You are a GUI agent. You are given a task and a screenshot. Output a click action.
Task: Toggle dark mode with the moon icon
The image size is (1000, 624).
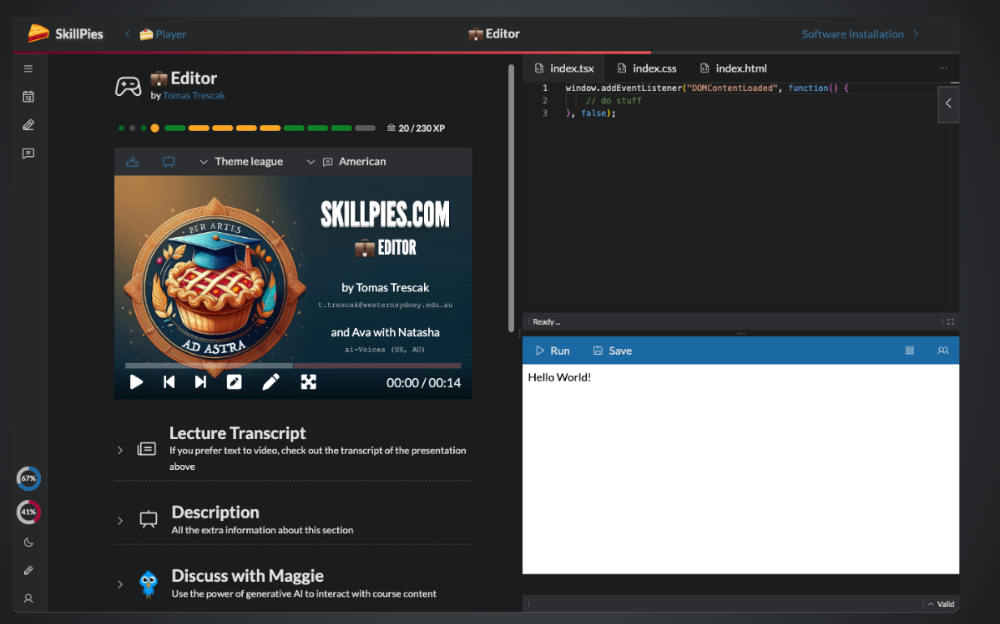pos(28,543)
